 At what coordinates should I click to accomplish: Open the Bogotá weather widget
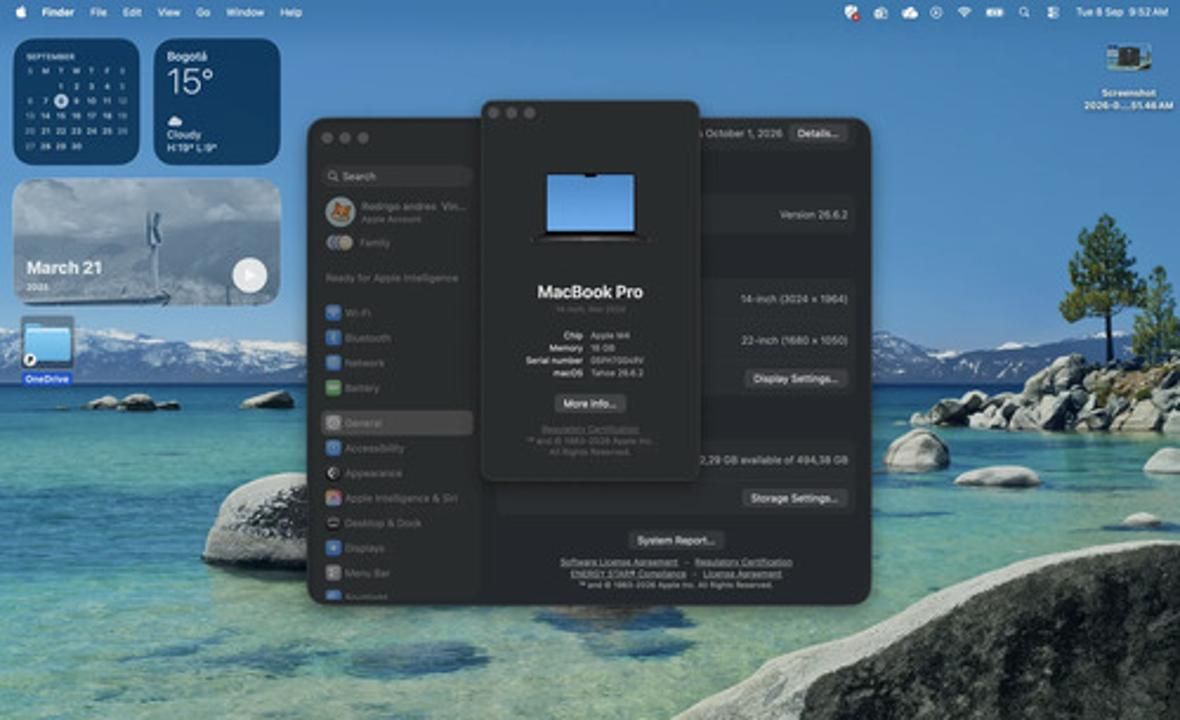pos(217,102)
